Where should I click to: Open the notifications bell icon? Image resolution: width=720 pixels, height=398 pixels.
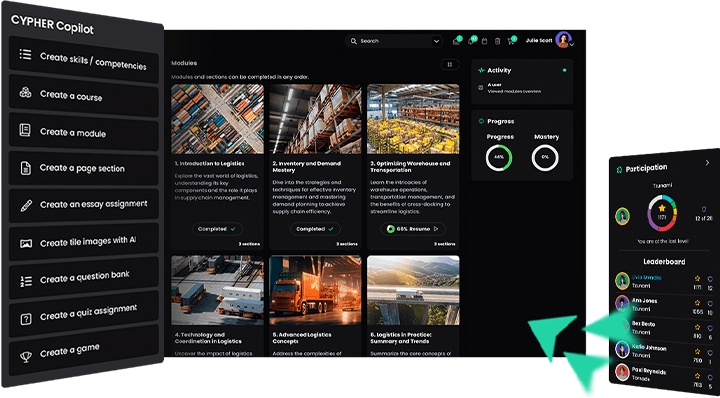[471, 41]
